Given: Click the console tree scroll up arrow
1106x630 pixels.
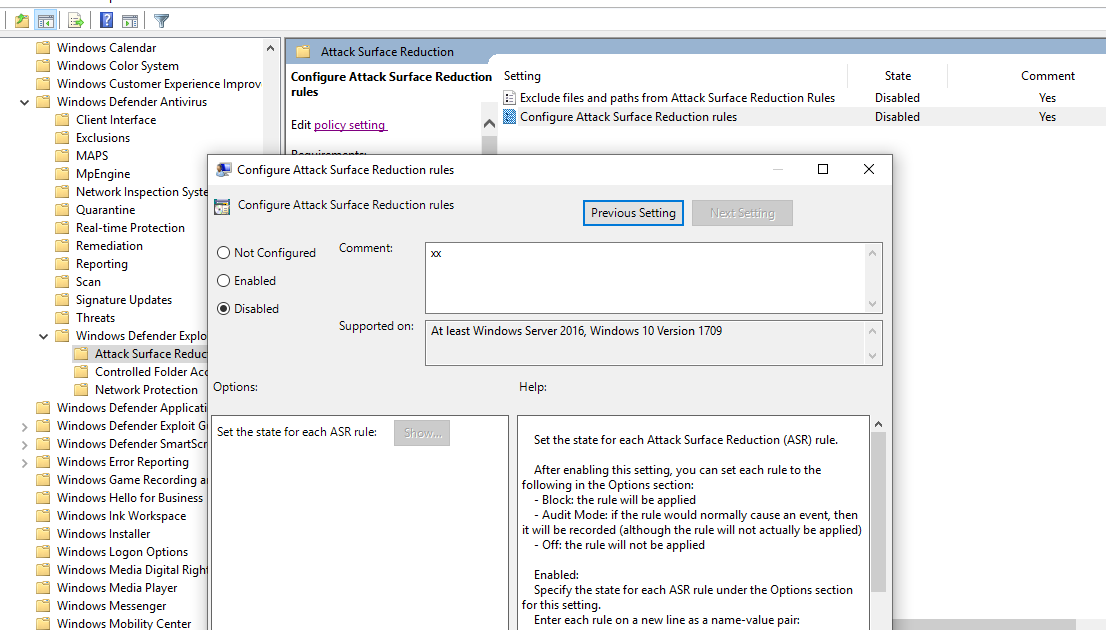Looking at the screenshot, I should tap(270, 49).
